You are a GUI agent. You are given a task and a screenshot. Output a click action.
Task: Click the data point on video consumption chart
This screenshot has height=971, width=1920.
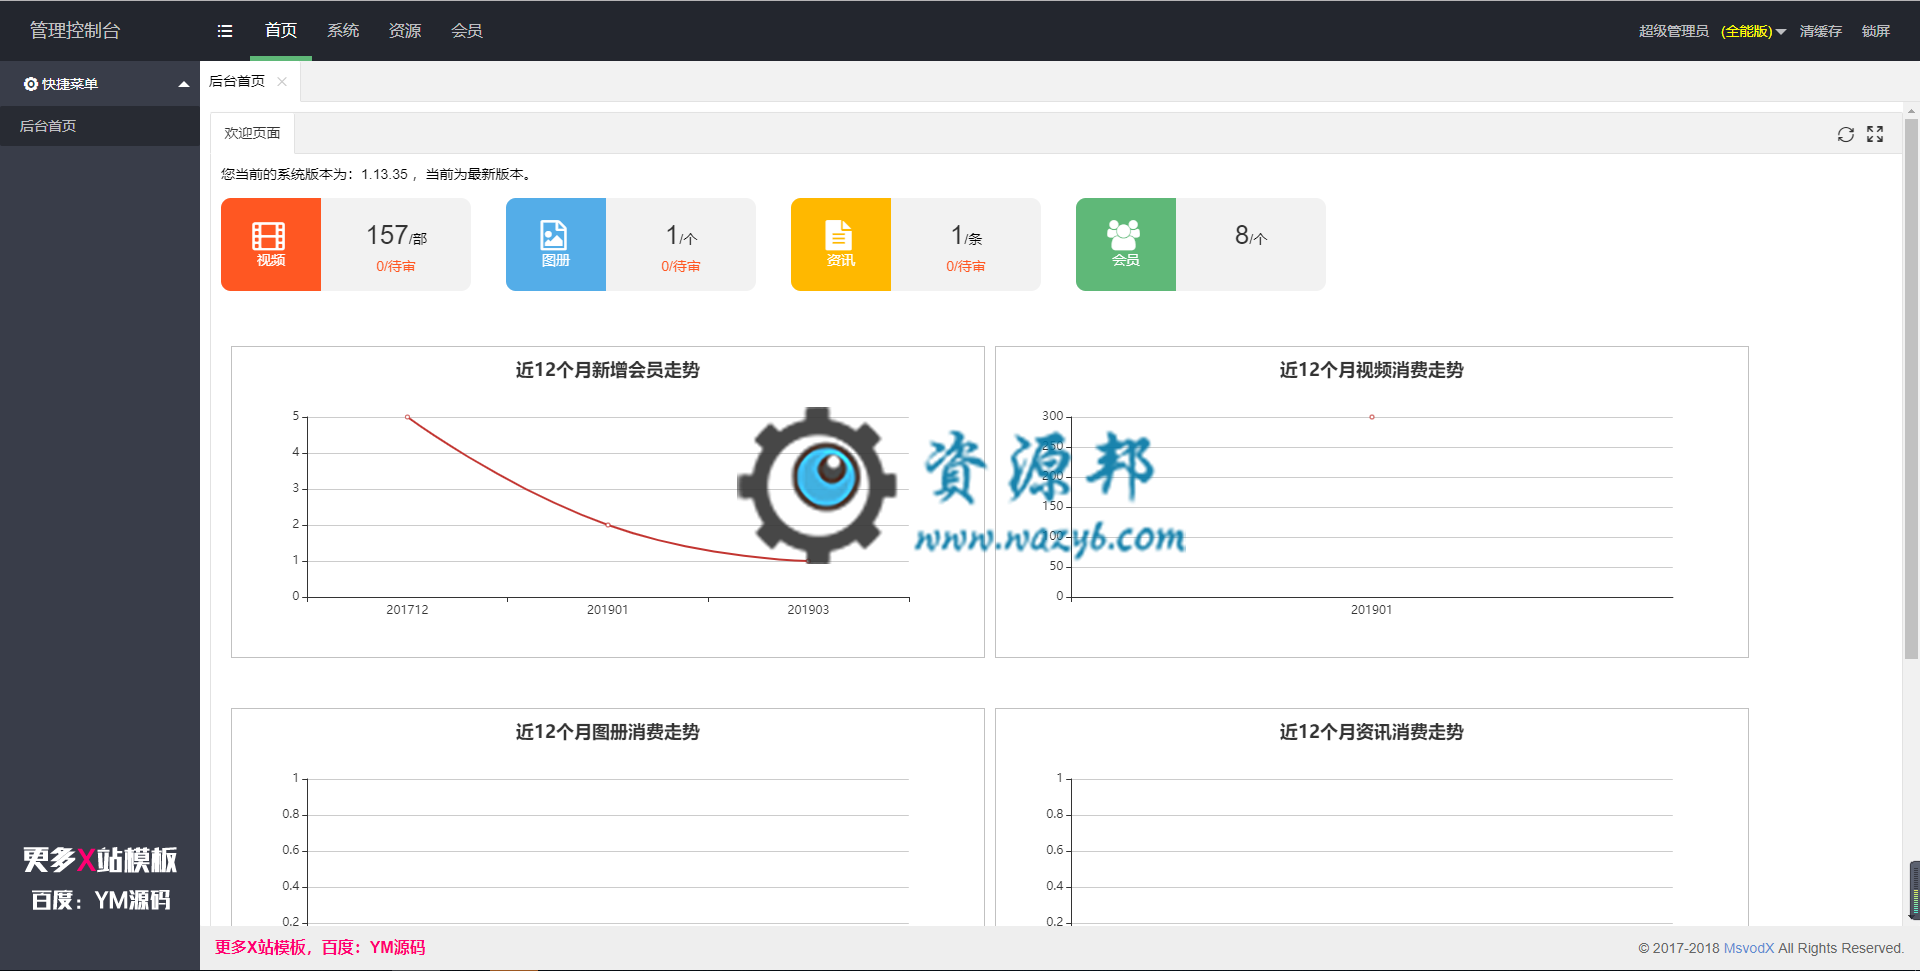(x=1372, y=417)
